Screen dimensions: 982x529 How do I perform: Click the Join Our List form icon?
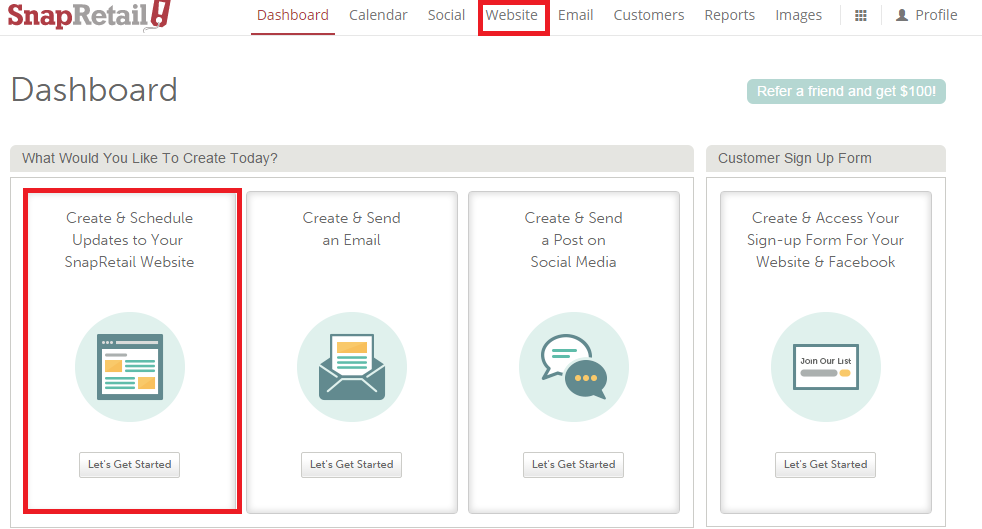[825, 367]
